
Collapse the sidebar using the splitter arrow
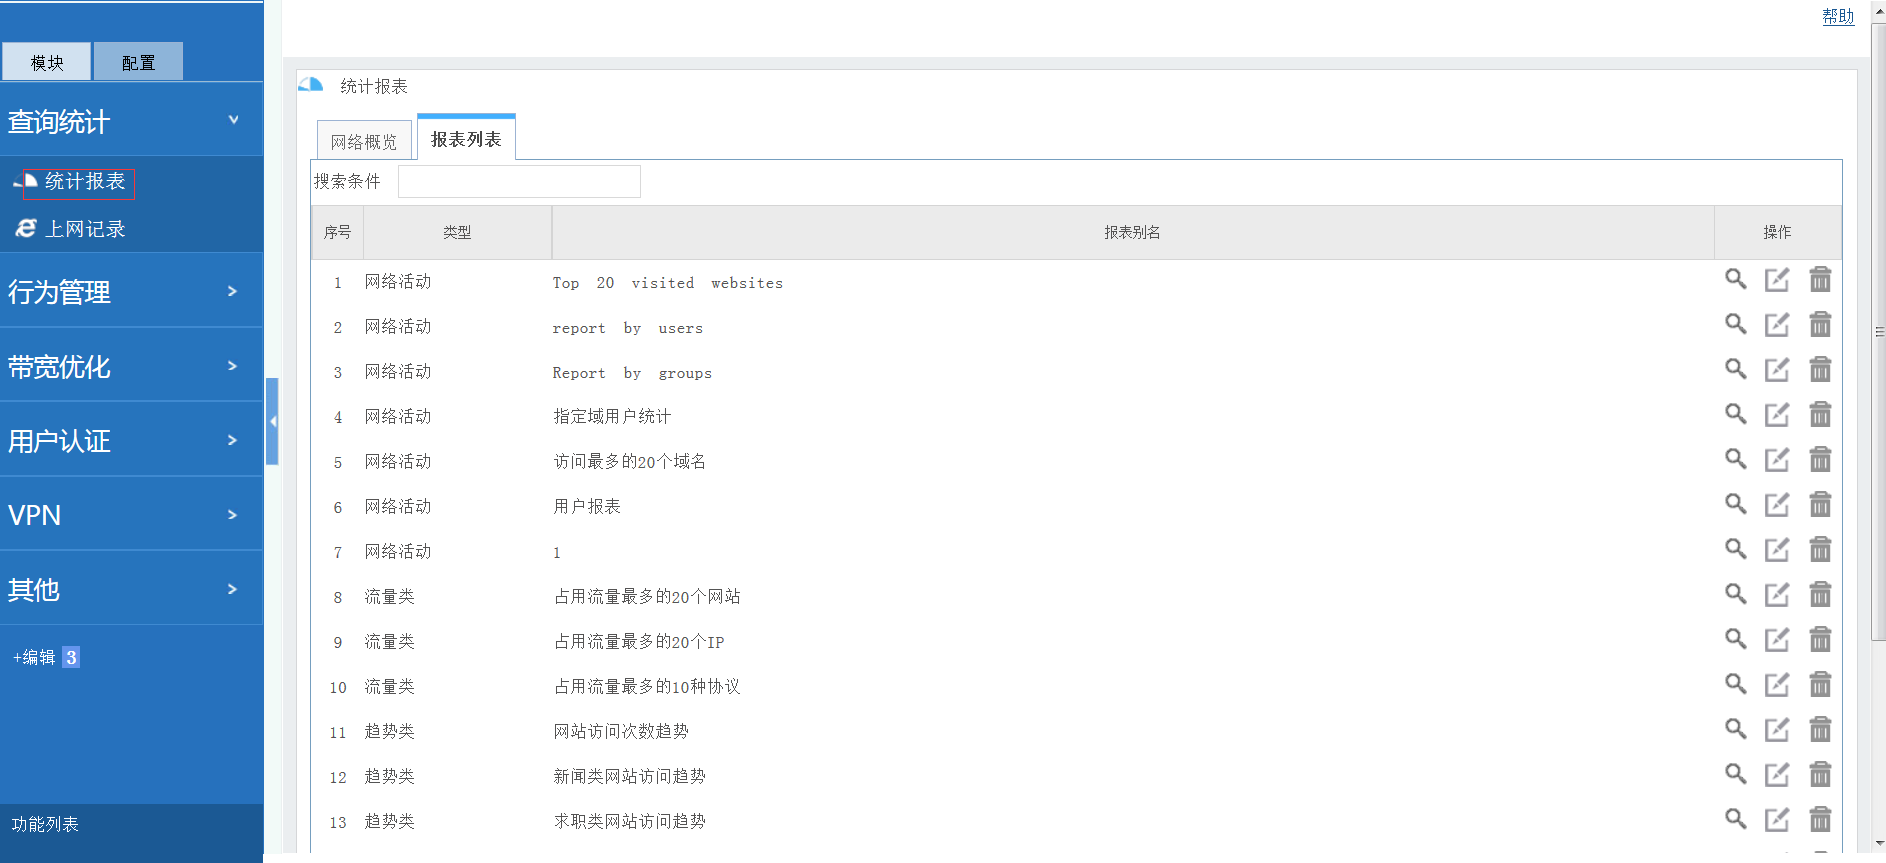click(x=272, y=421)
